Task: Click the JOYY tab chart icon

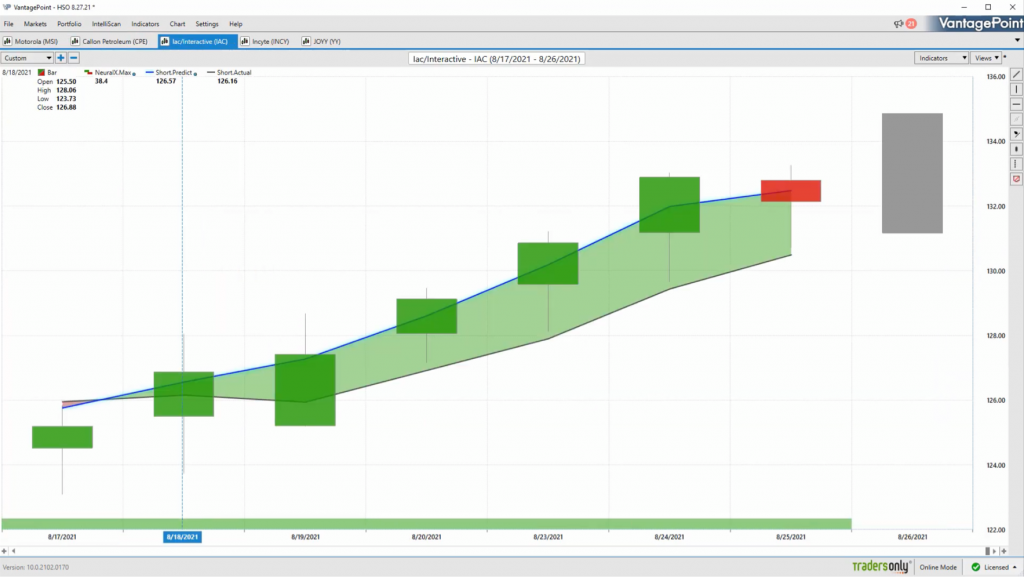Action: (x=306, y=41)
